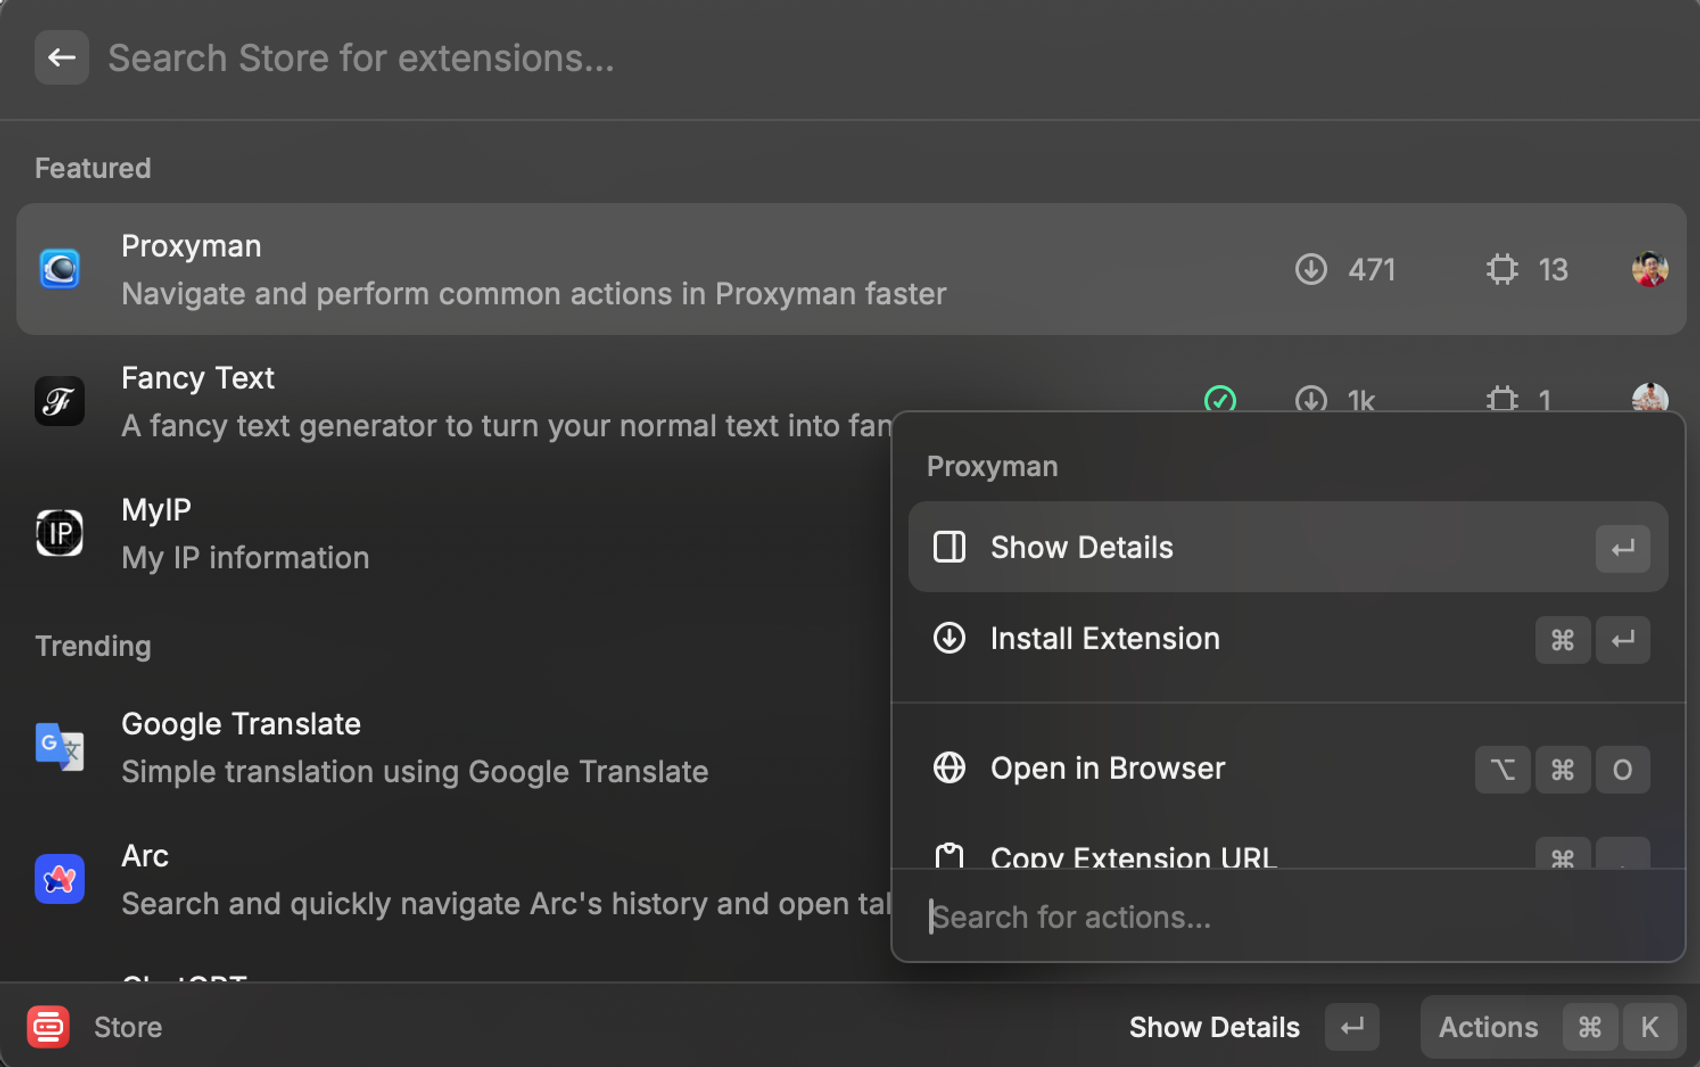Click the Fancy Text author avatar
The image size is (1700, 1067).
(1650, 398)
